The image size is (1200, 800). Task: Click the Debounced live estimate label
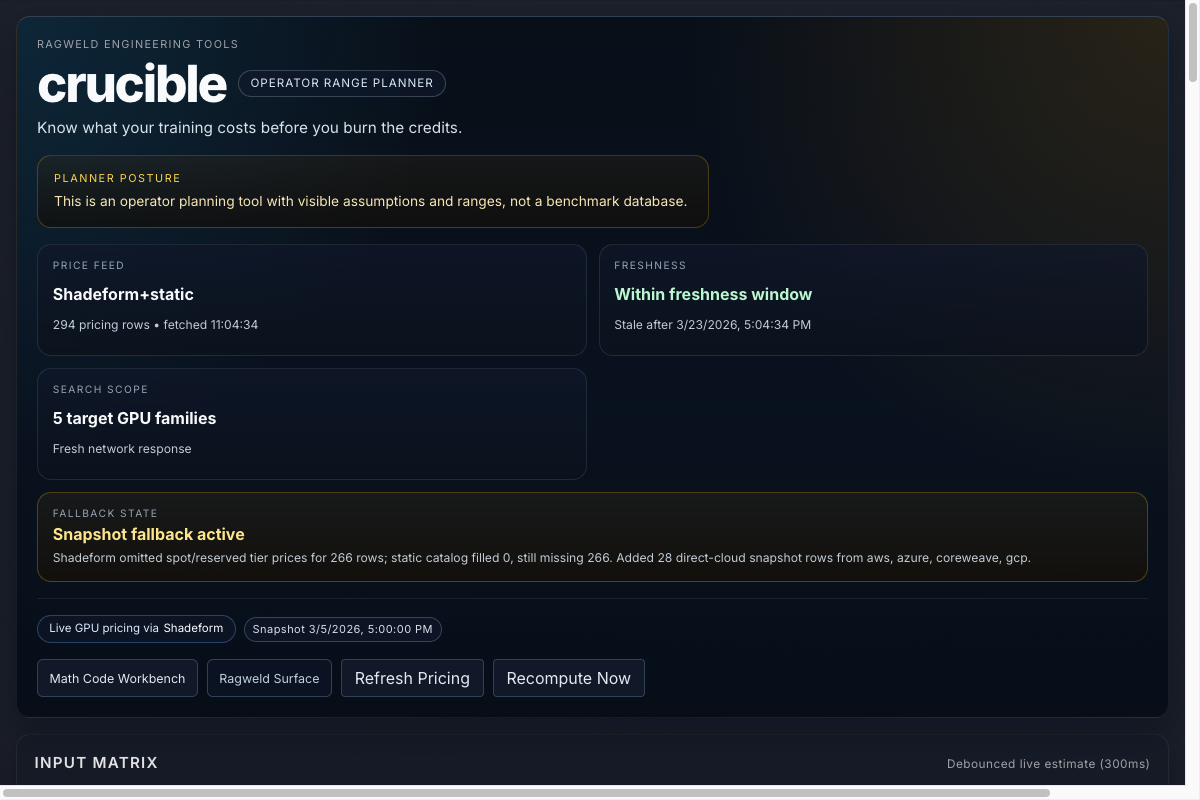[x=1048, y=764]
